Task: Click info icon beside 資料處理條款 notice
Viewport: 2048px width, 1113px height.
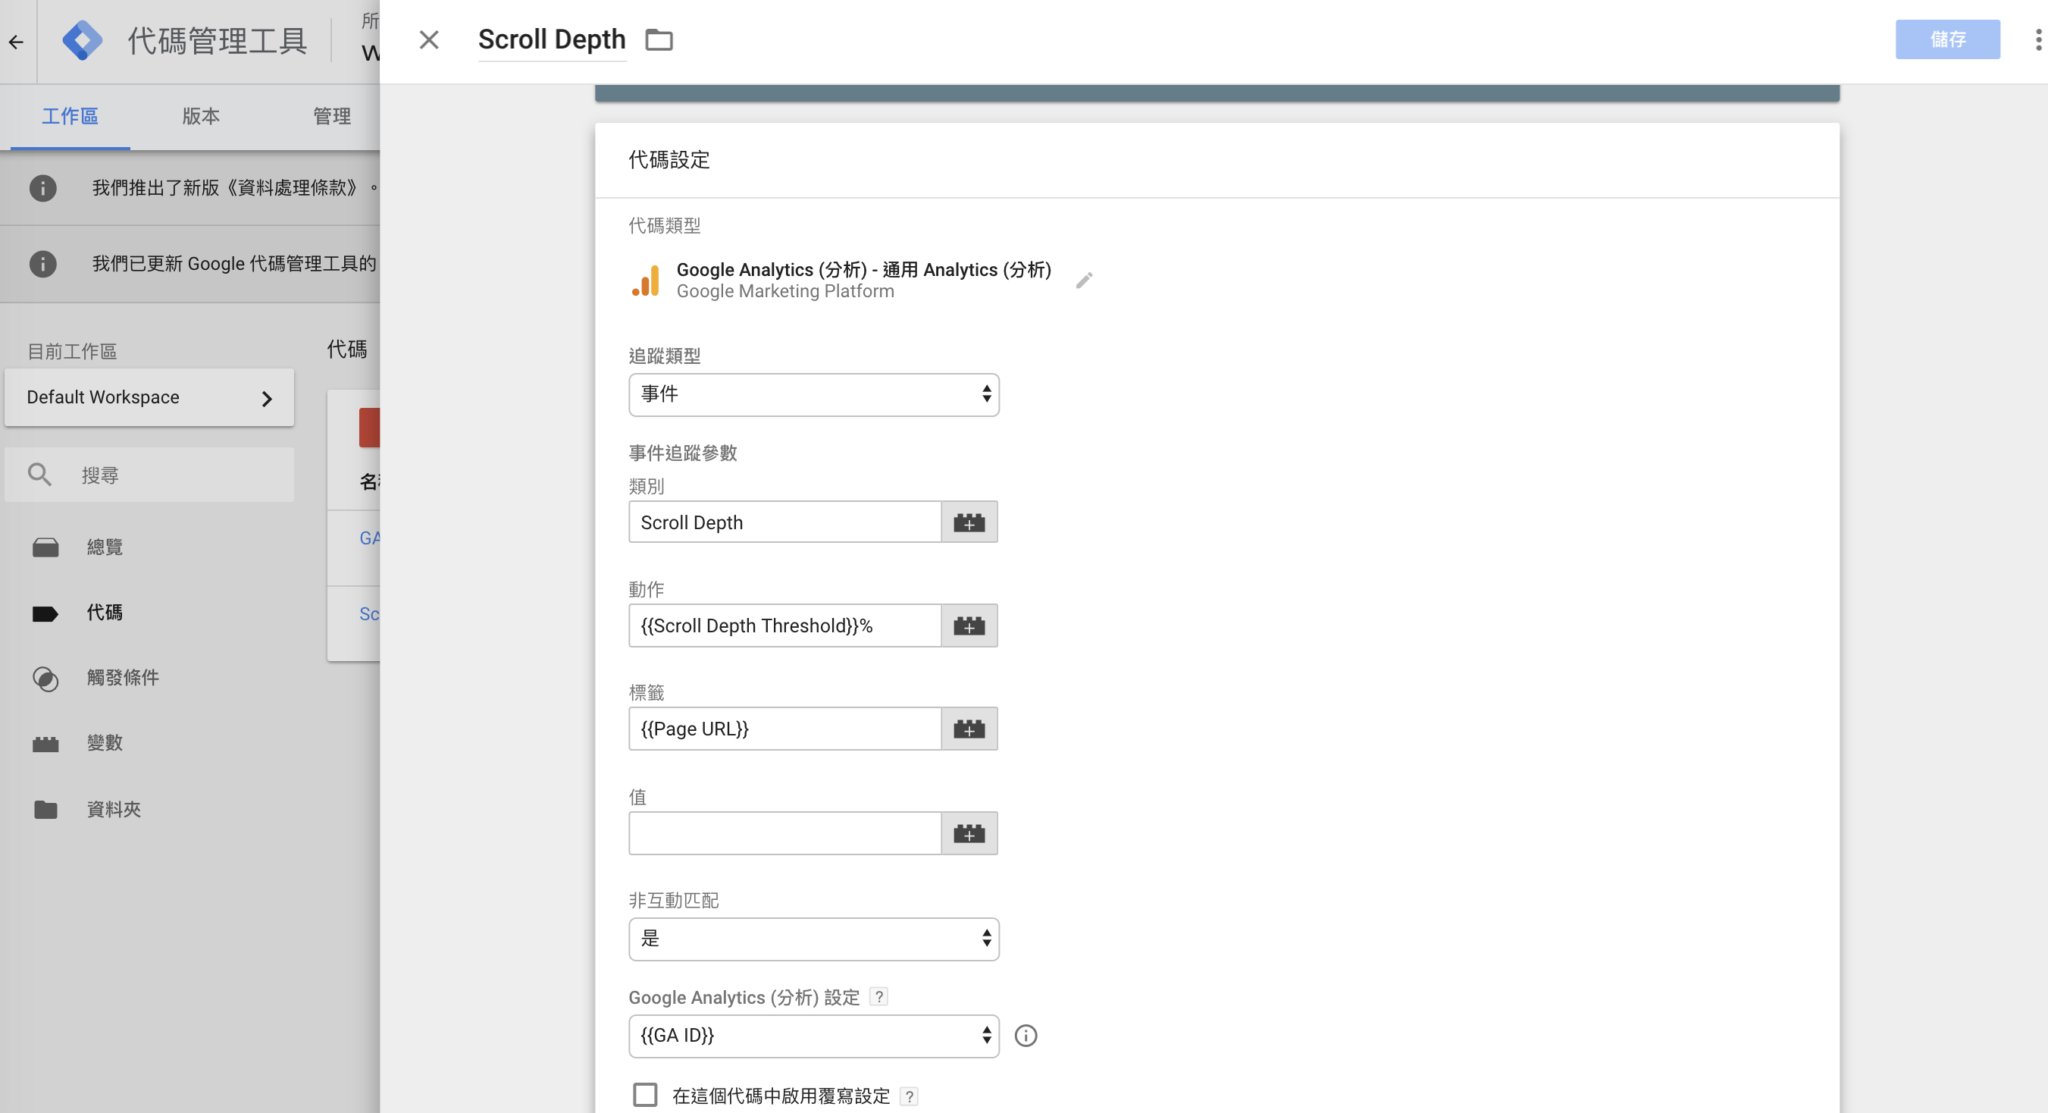Action: pos(43,188)
